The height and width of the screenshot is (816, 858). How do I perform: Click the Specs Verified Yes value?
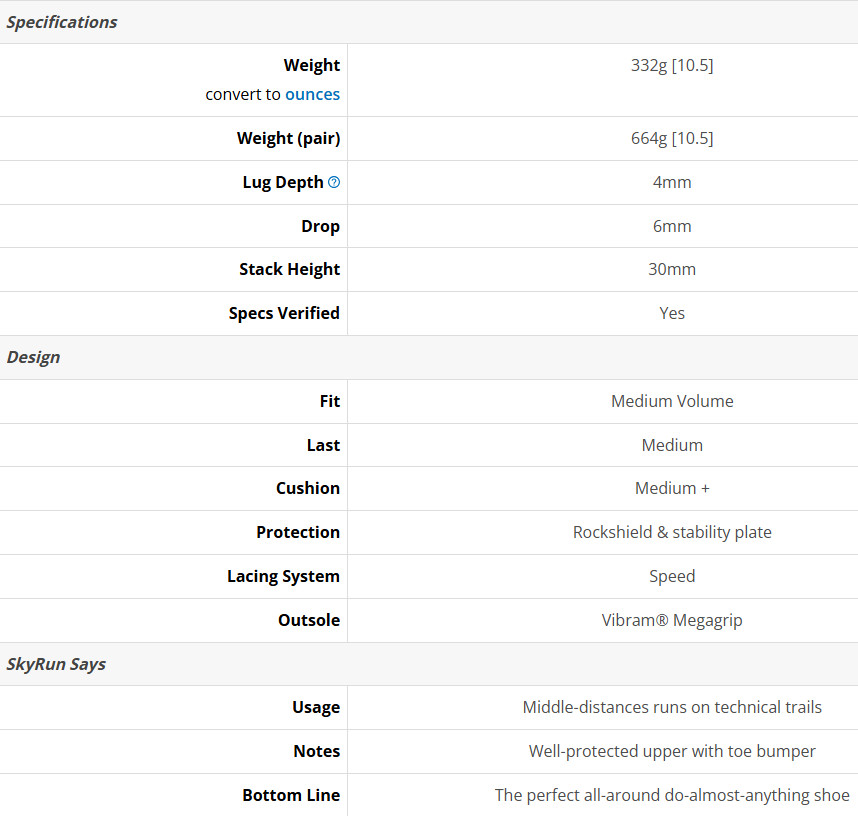(x=672, y=313)
